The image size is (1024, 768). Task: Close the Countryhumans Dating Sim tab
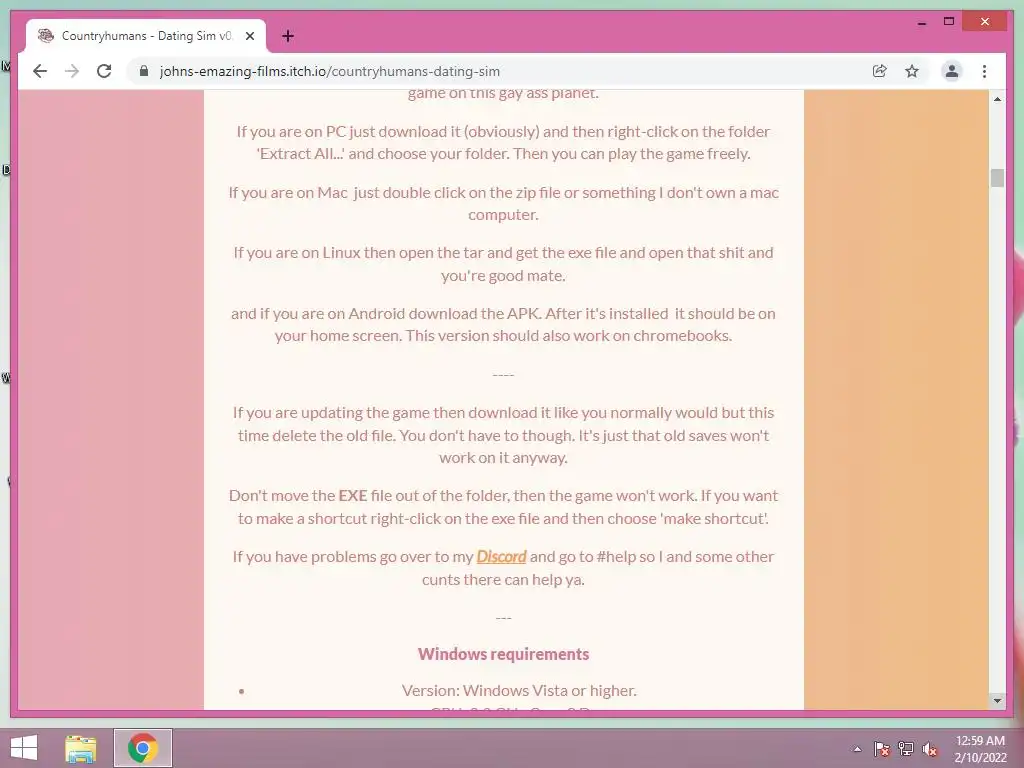click(x=249, y=37)
